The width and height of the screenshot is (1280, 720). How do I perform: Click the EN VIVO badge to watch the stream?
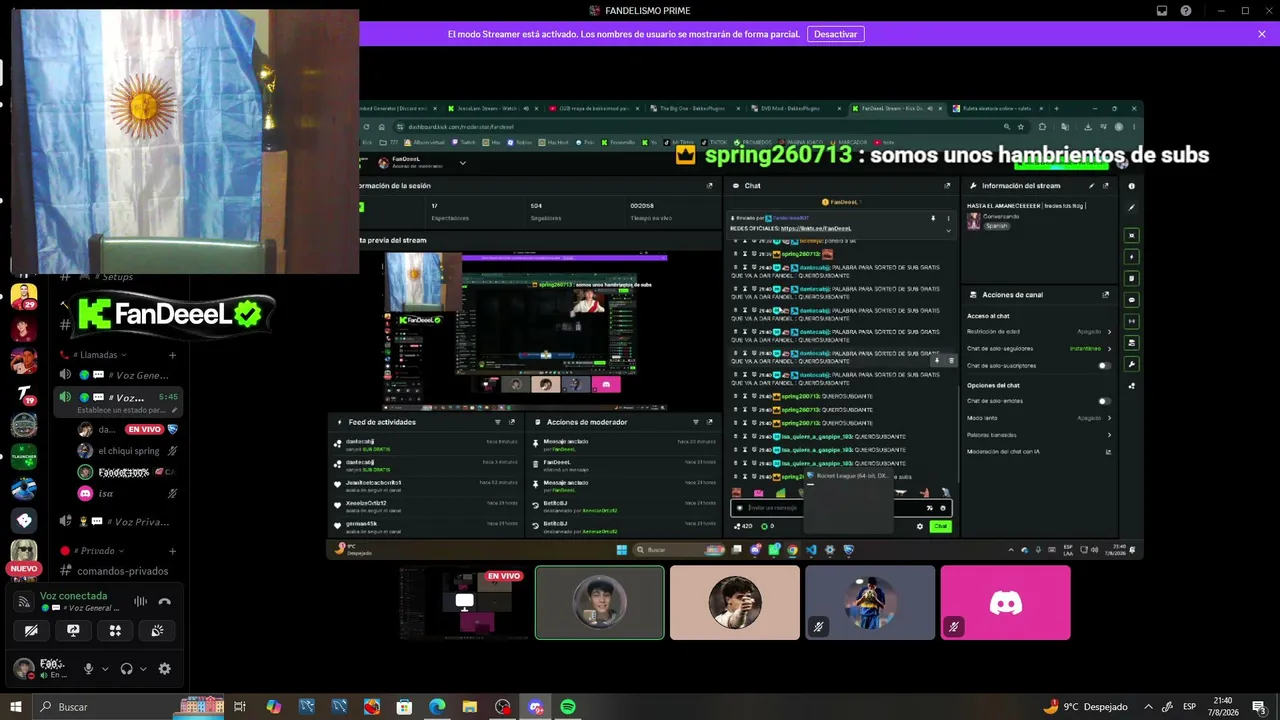click(x=144, y=429)
